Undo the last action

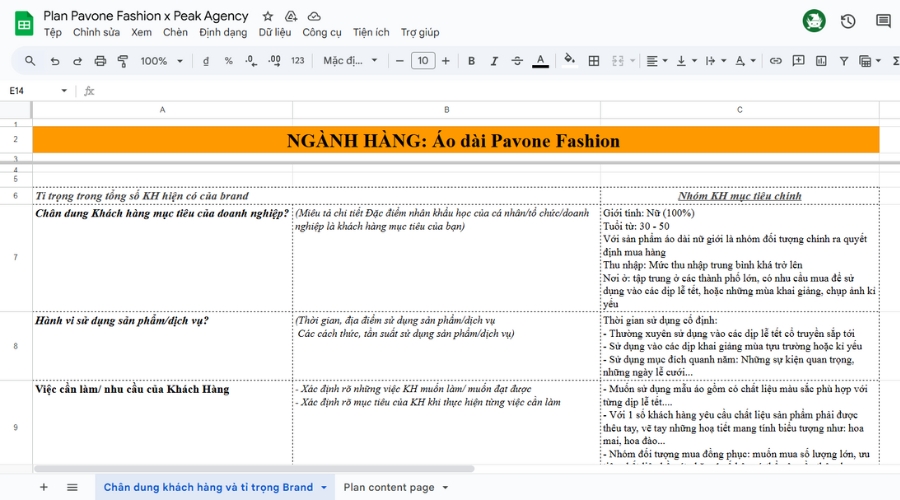point(55,61)
